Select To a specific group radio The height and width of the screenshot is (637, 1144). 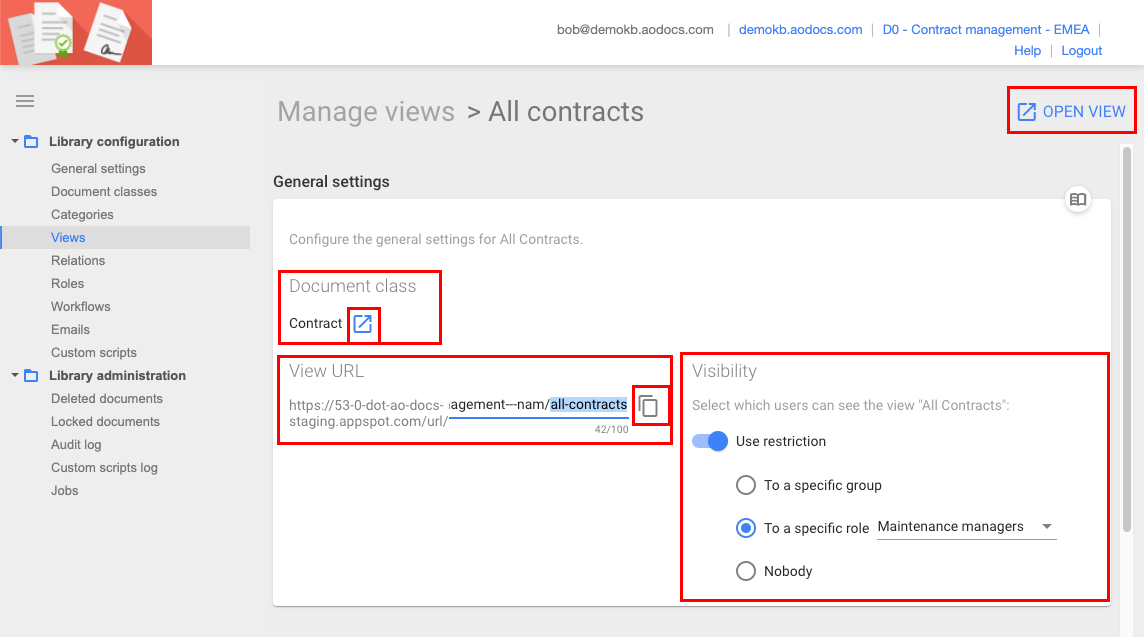point(745,485)
